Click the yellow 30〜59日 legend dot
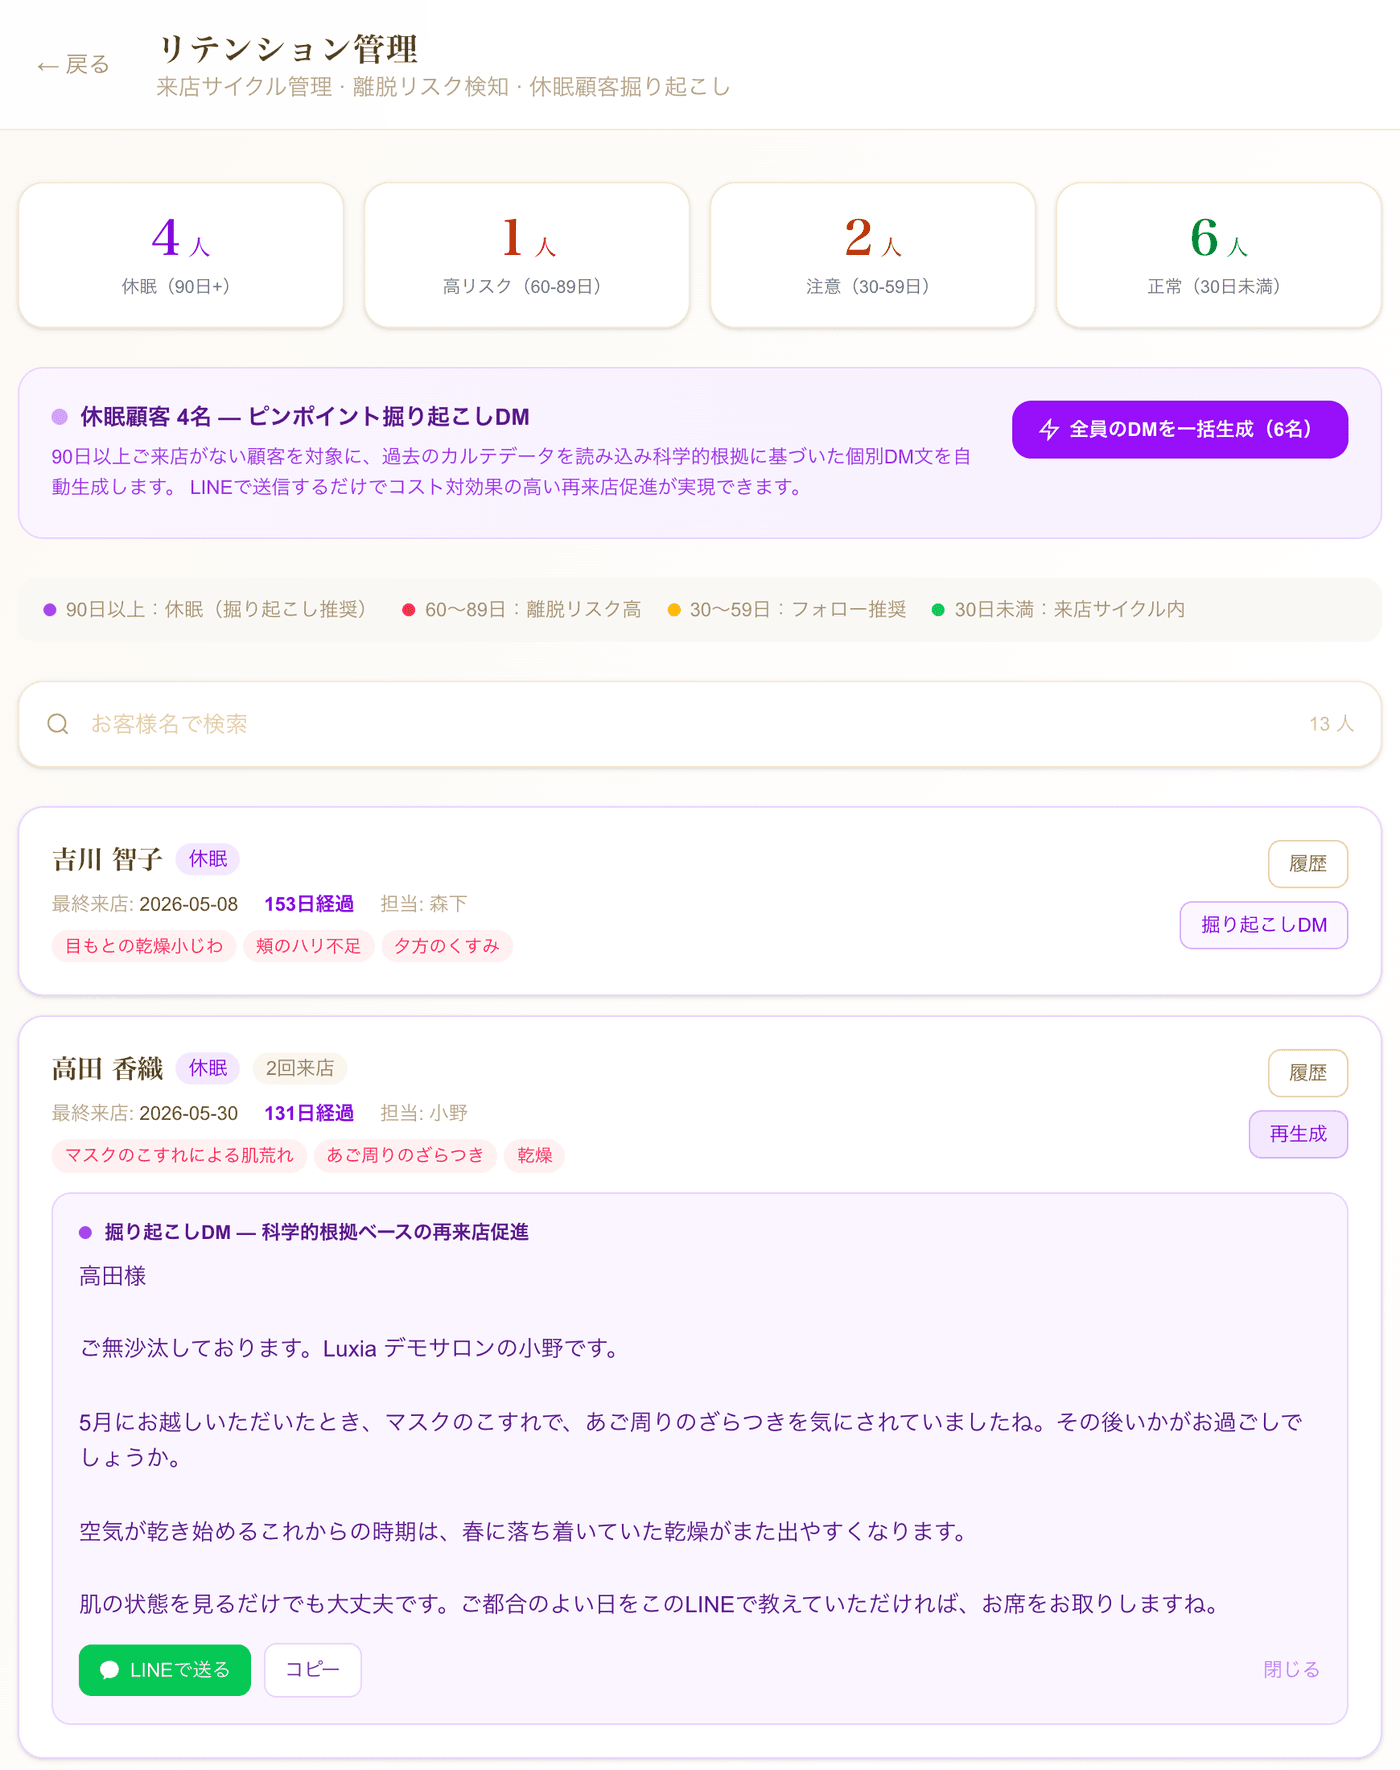This screenshot has width=1400, height=1770. coord(674,610)
